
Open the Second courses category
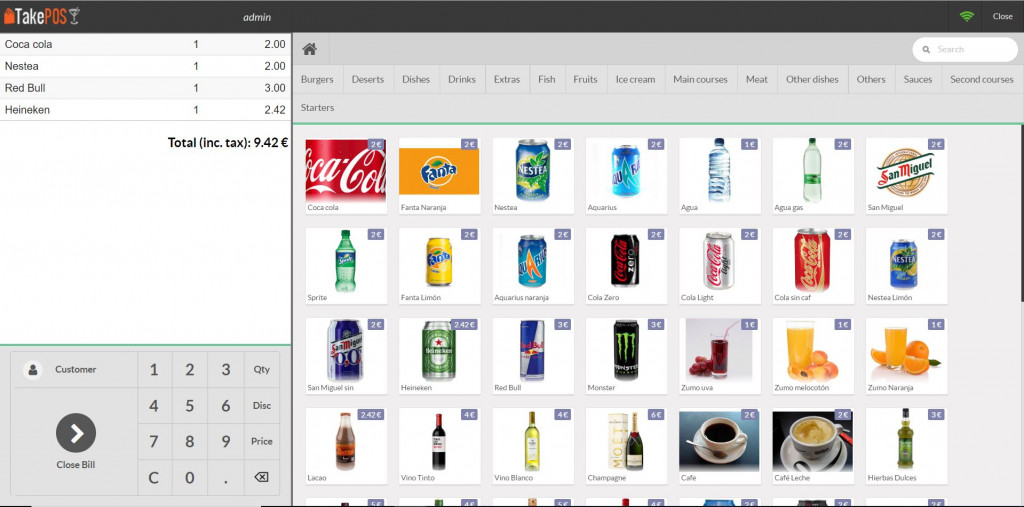(982, 79)
